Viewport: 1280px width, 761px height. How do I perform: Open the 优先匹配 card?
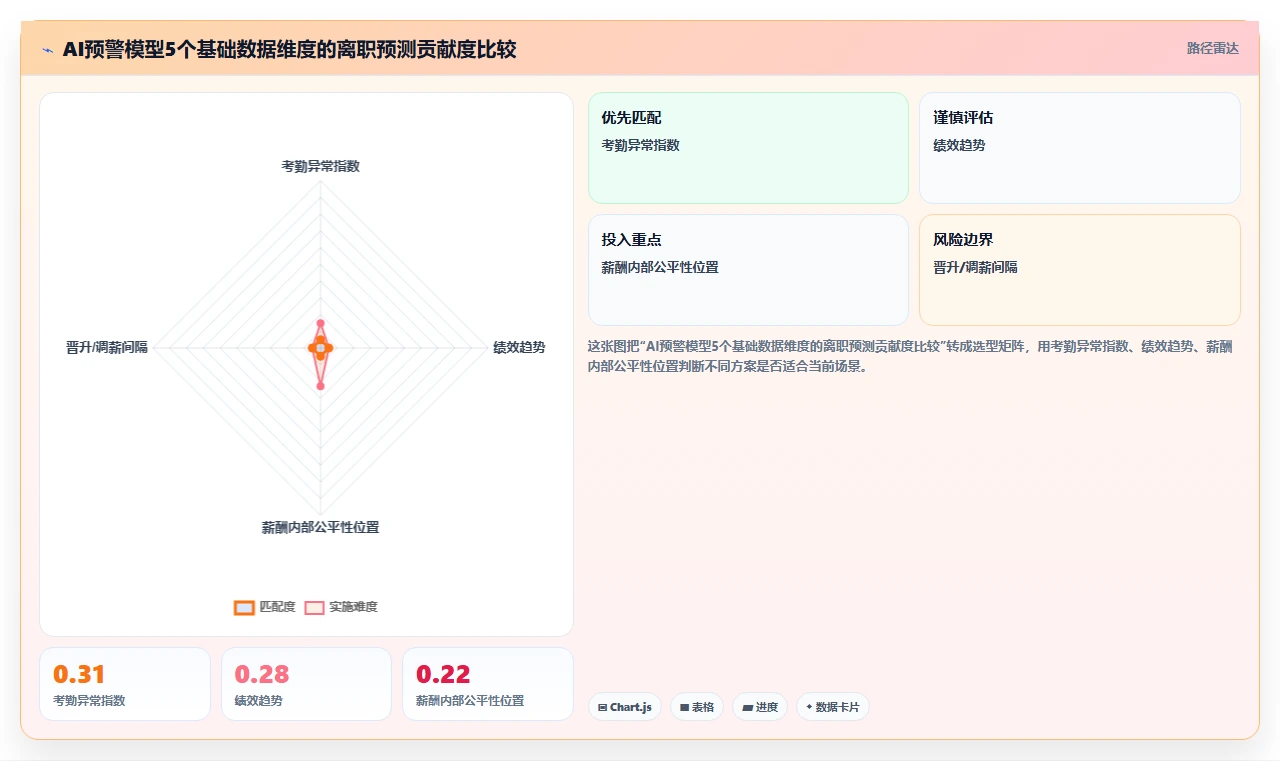pyautogui.click(x=748, y=148)
